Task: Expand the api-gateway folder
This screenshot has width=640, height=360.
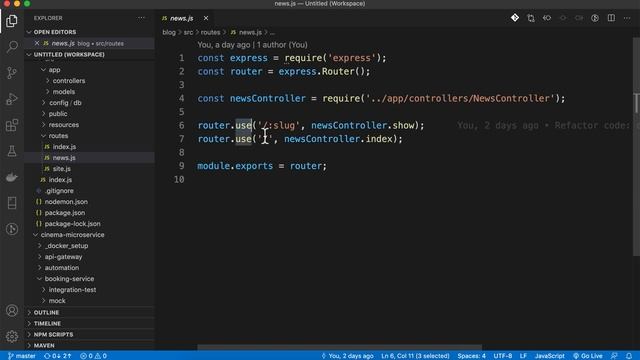Action: (63, 257)
